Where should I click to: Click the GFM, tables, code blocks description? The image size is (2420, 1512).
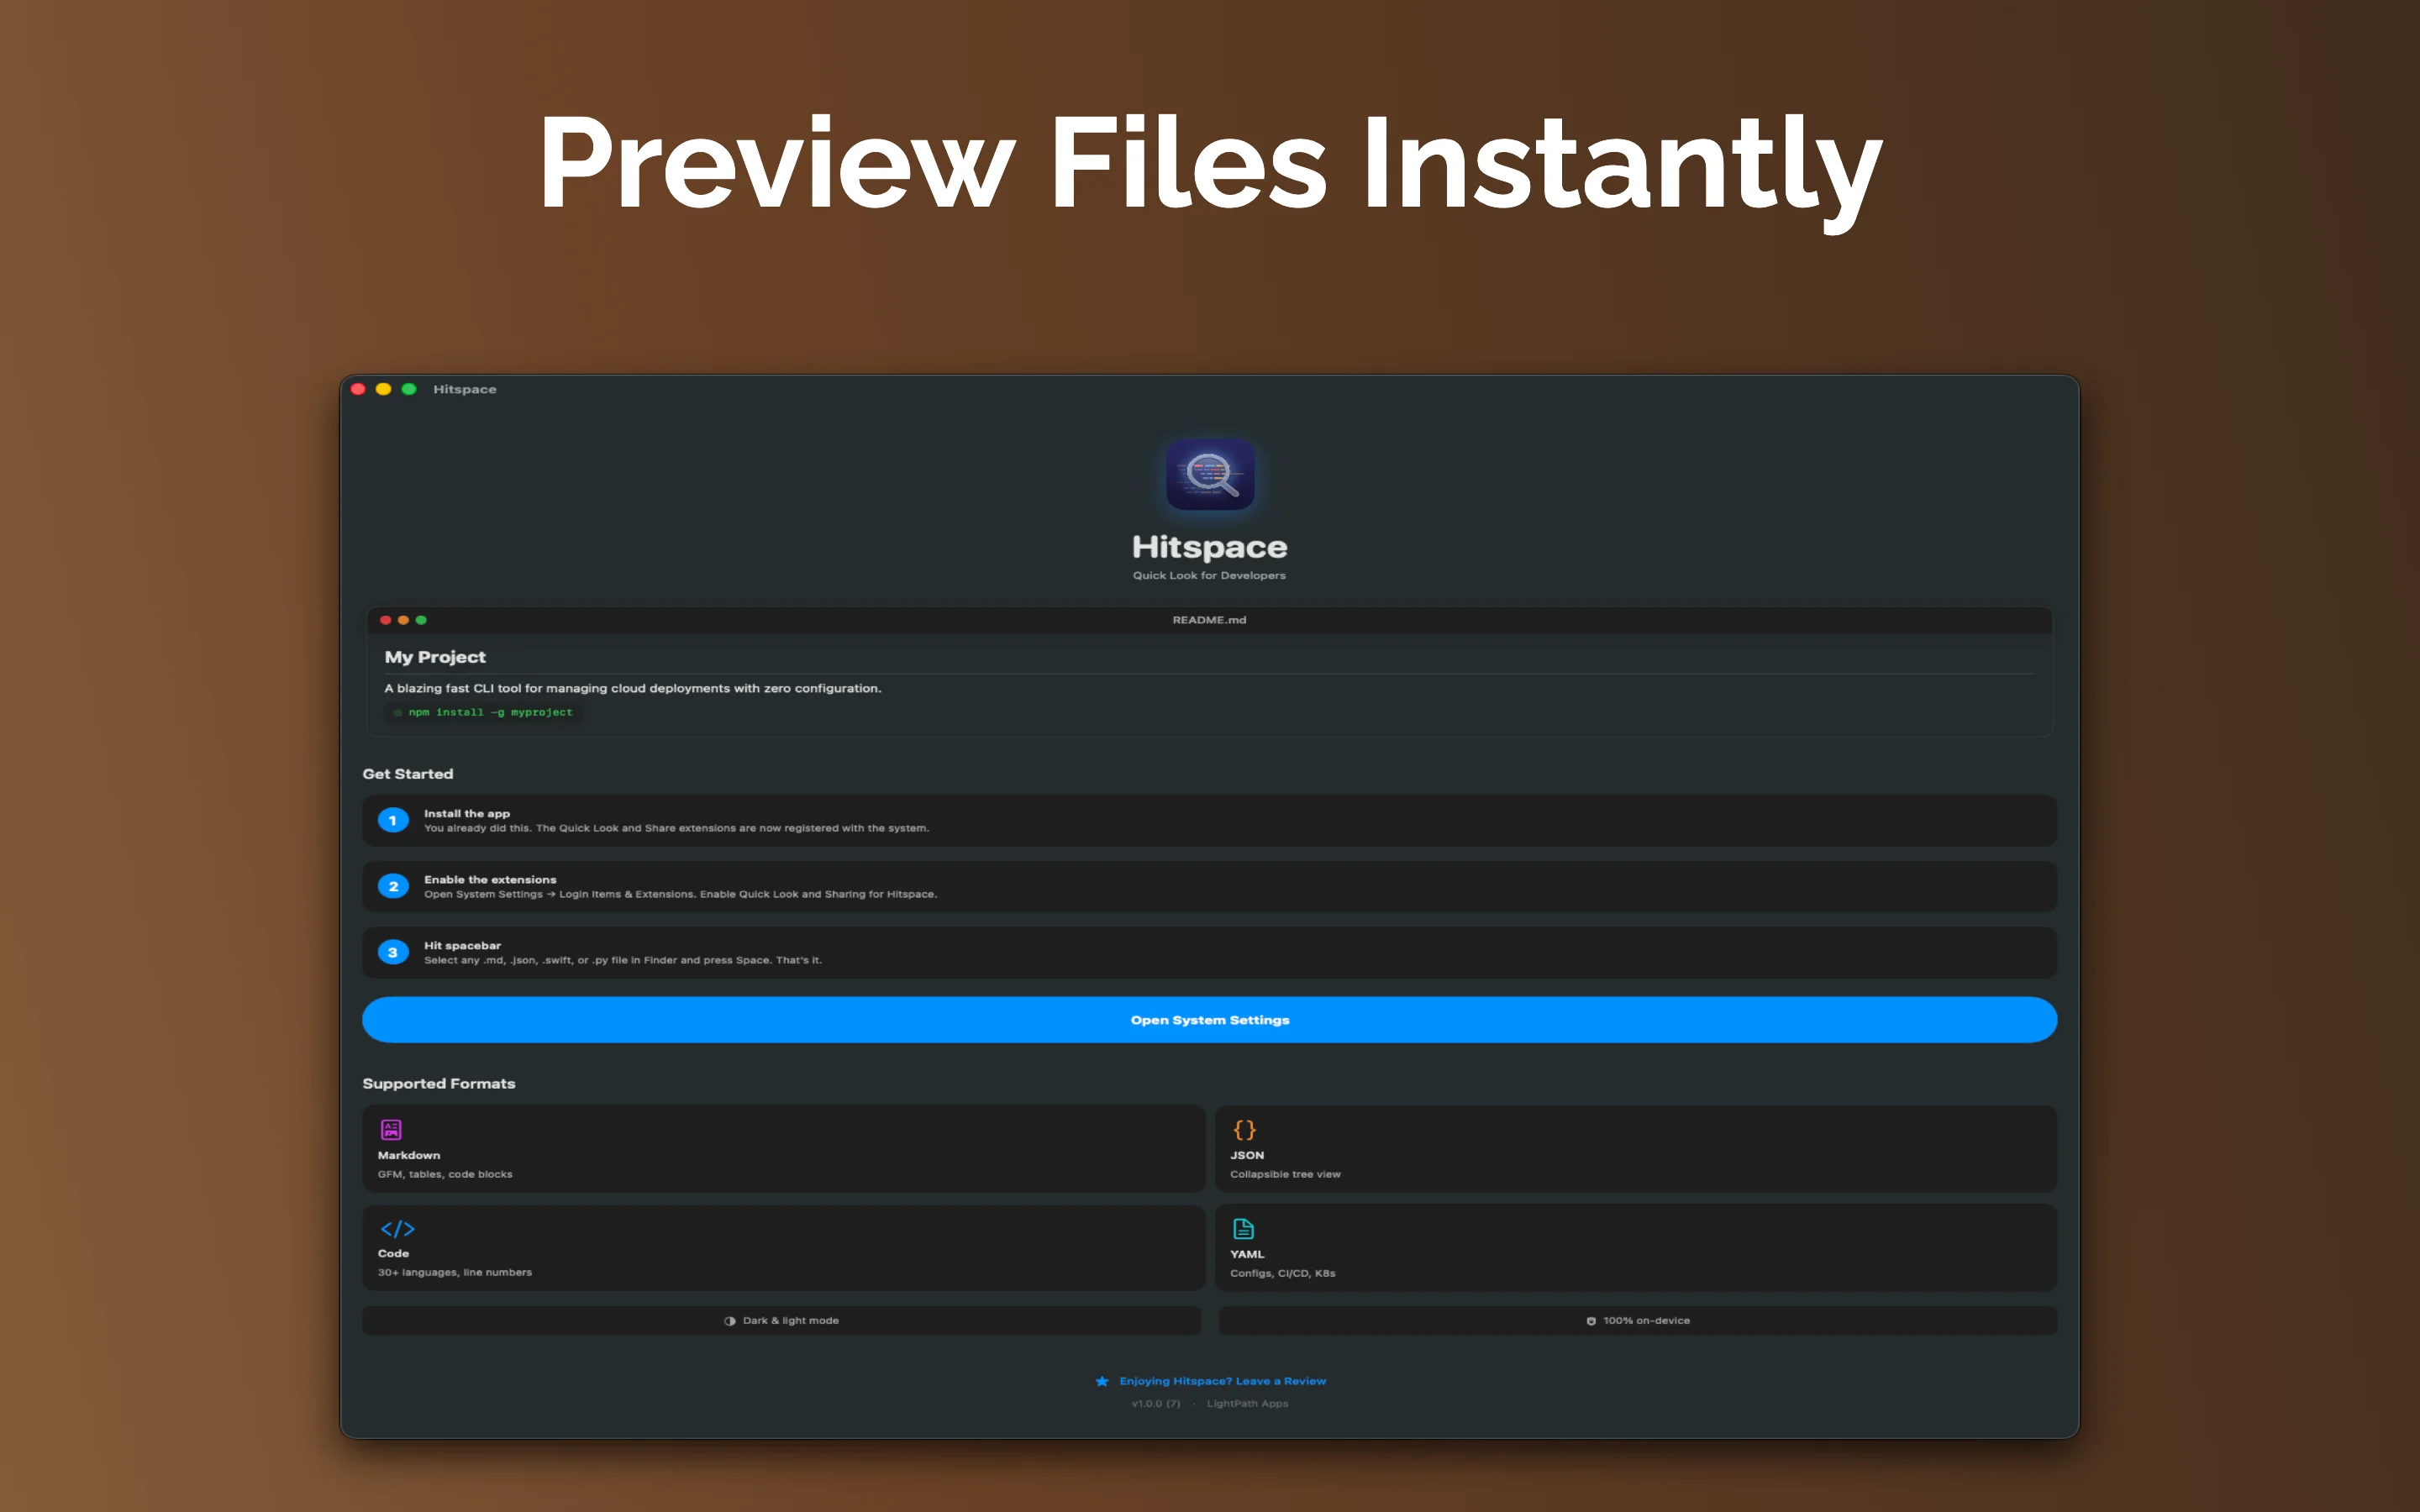click(x=445, y=1174)
